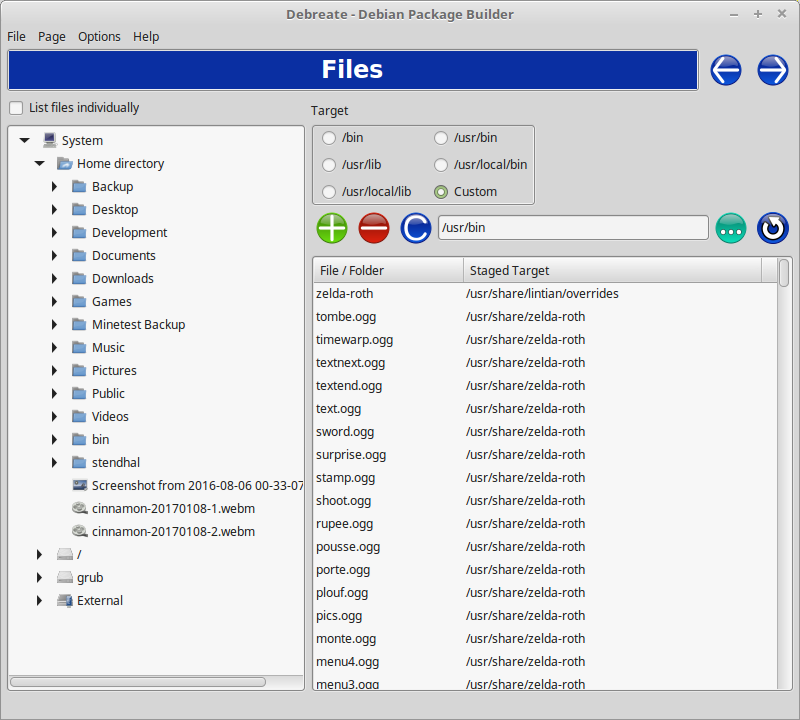The image size is (800, 720).
Task: Select the Custom target radio button
Action: point(441,191)
